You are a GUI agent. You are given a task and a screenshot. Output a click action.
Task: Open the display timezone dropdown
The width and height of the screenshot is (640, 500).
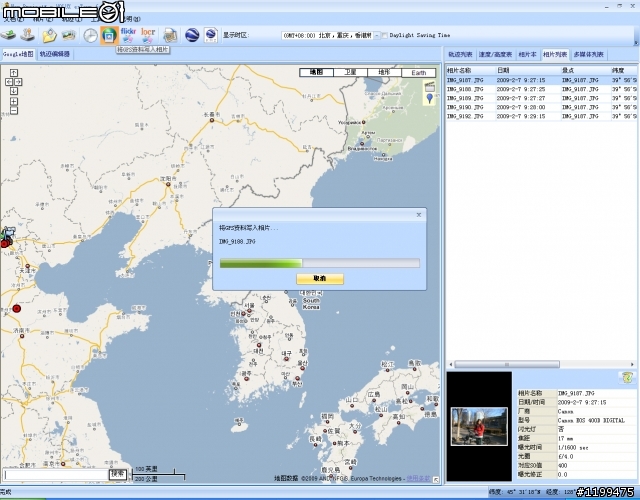pos(377,36)
